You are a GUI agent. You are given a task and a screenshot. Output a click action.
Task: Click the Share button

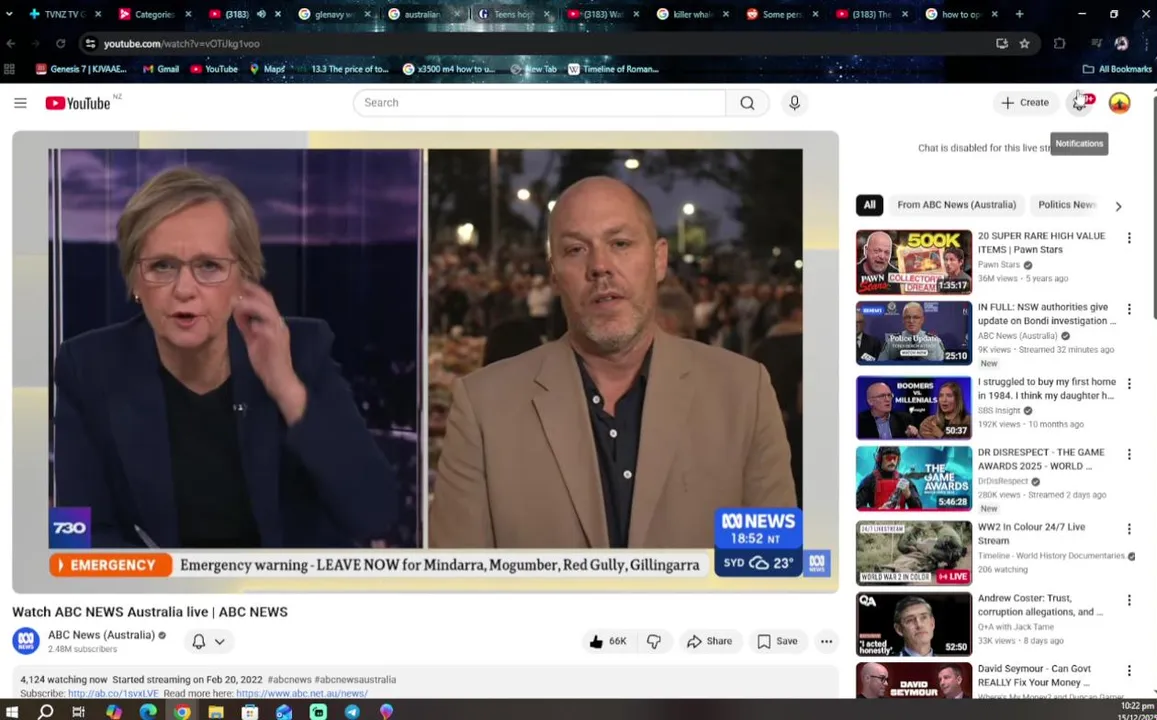point(709,641)
